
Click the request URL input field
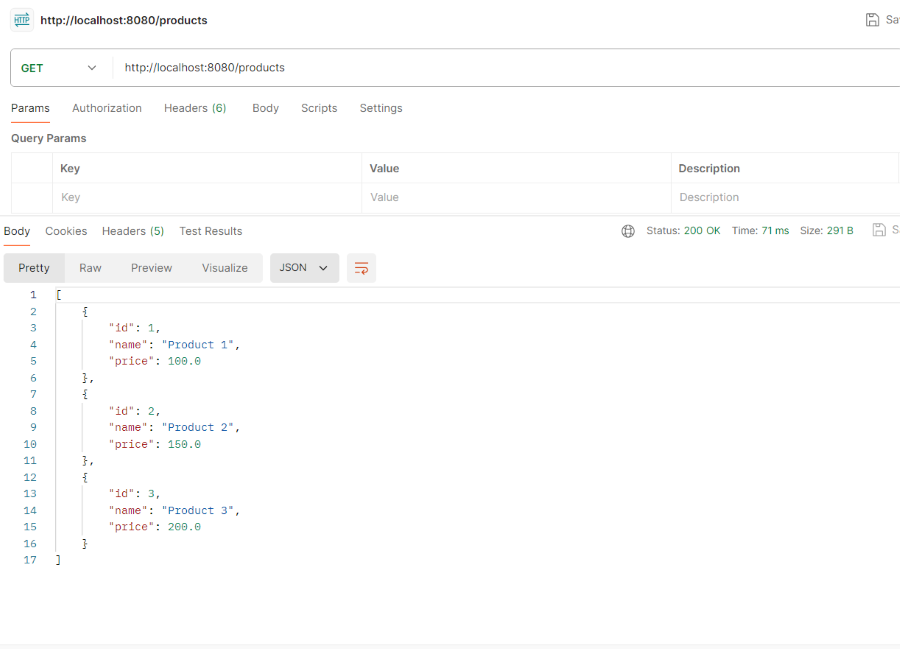pyautogui.click(x=500, y=68)
